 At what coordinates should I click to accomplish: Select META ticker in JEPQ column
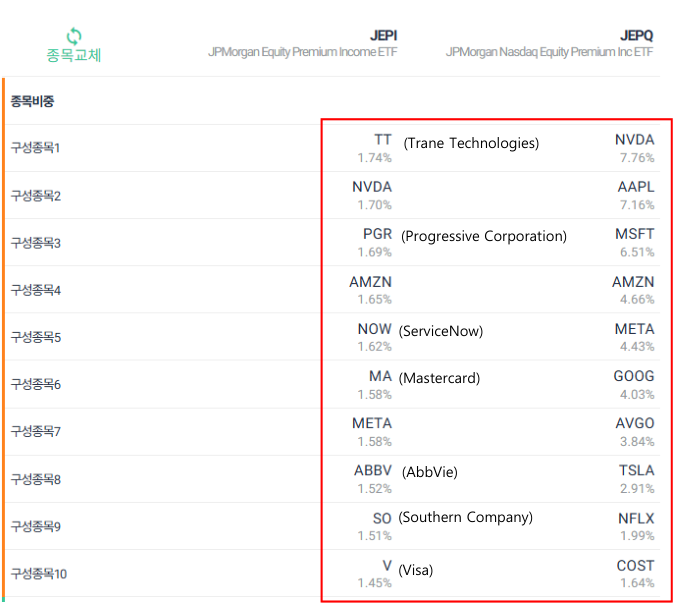[x=635, y=329]
